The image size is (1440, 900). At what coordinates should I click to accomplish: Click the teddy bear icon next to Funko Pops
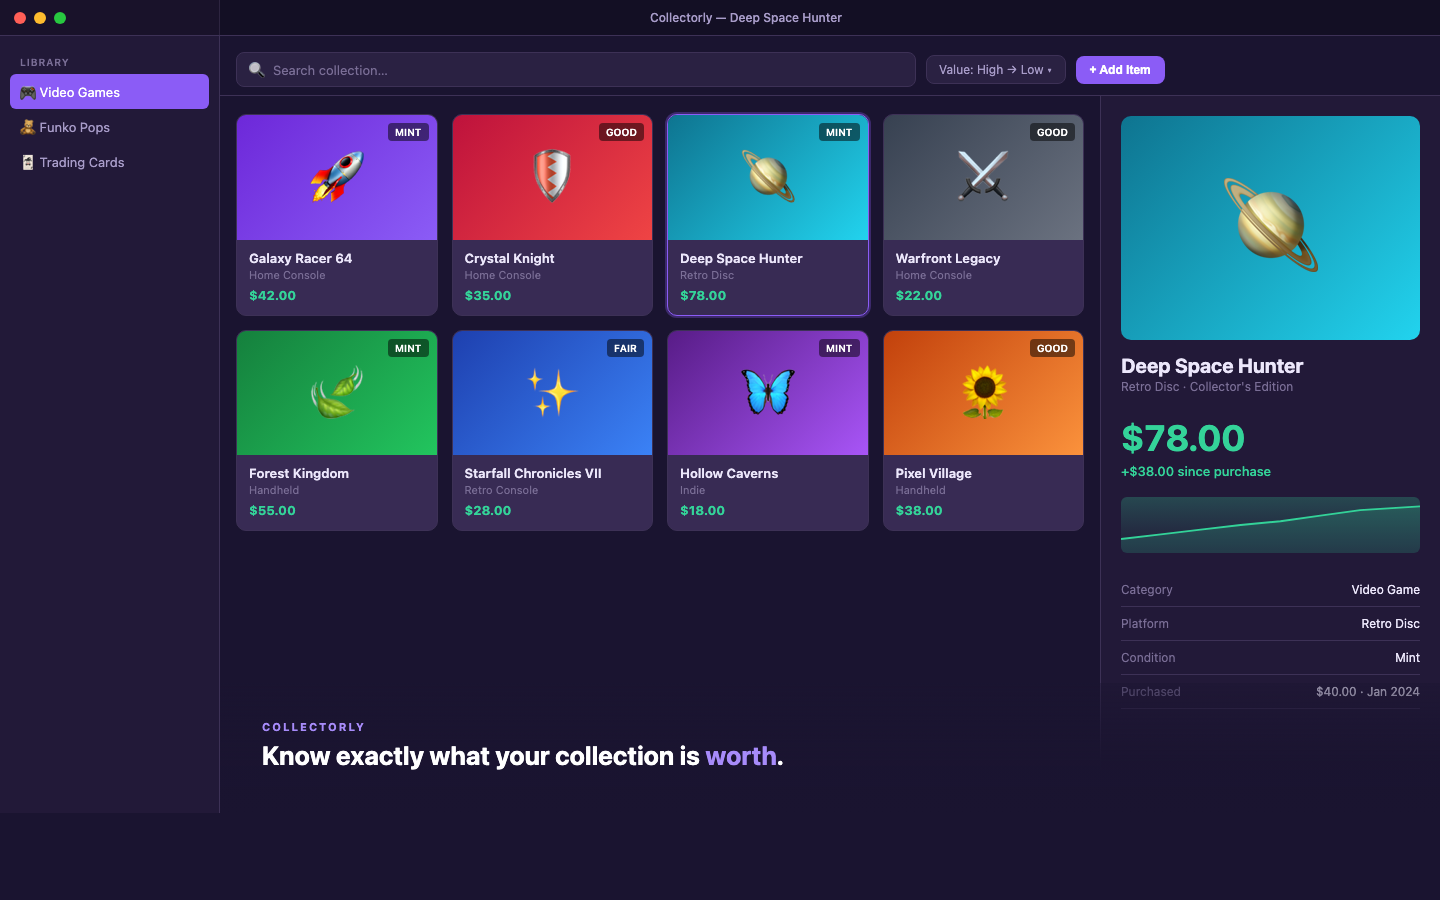(26, 127)
